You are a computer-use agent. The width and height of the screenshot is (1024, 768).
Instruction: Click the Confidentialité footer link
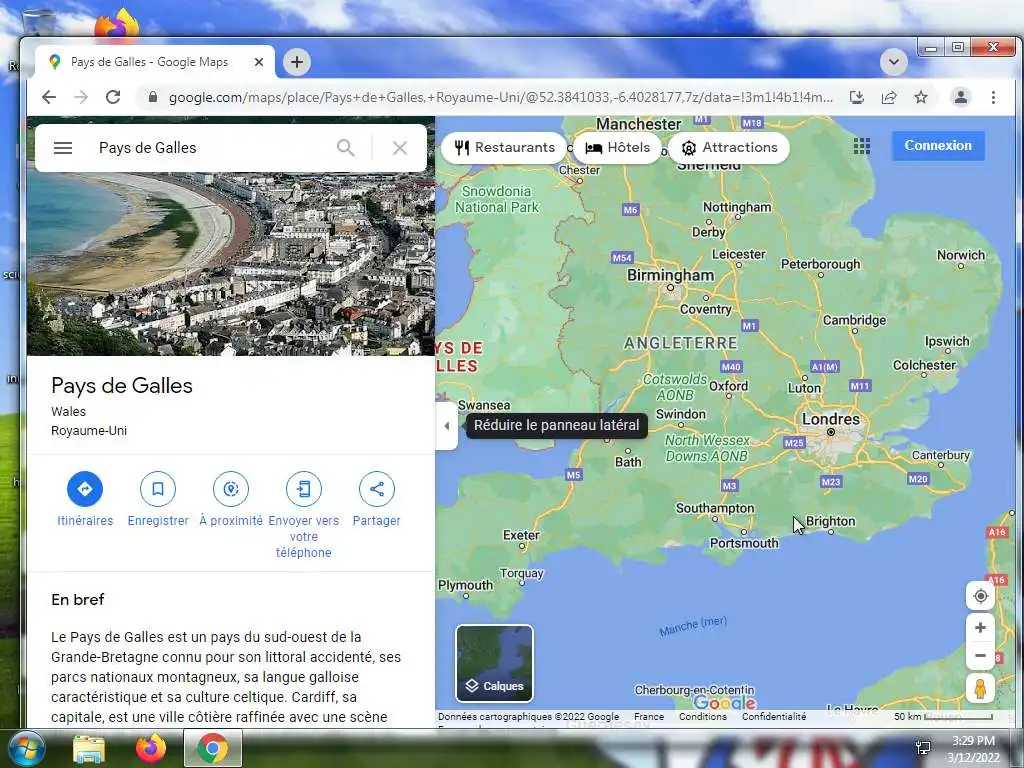(x=774, y=716)
